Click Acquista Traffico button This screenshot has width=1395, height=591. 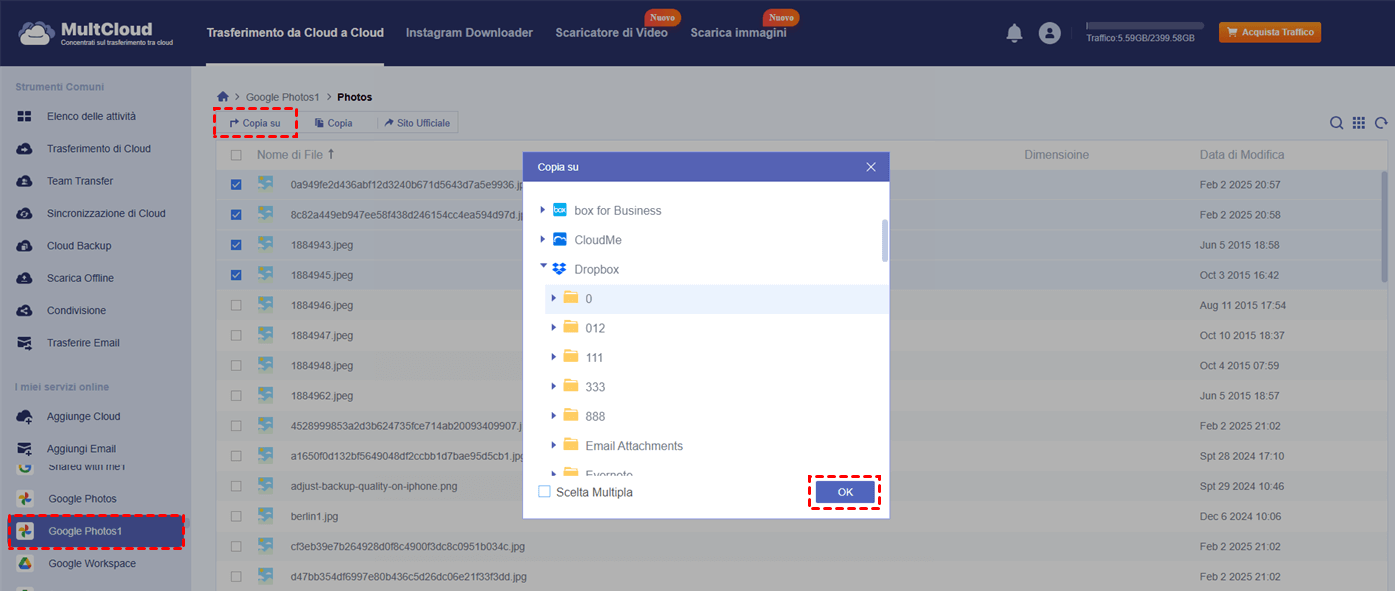point(1270,33)
